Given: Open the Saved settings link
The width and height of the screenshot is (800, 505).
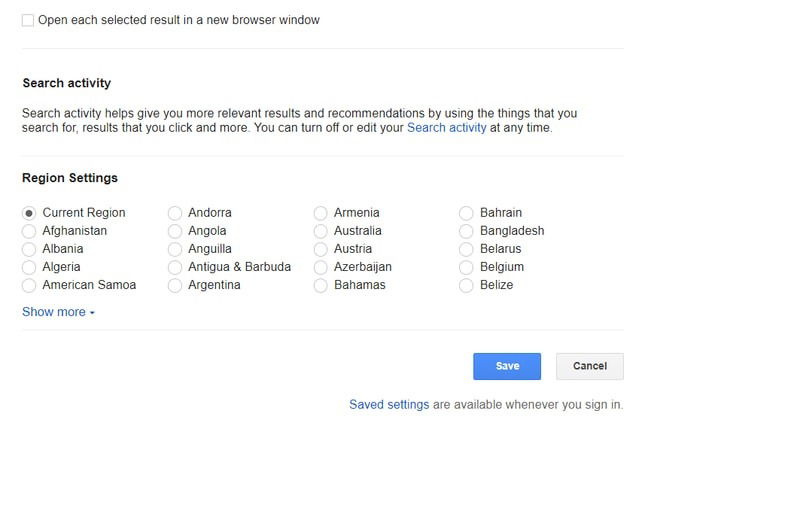Looking at the screenshot, I should (389, 405).
